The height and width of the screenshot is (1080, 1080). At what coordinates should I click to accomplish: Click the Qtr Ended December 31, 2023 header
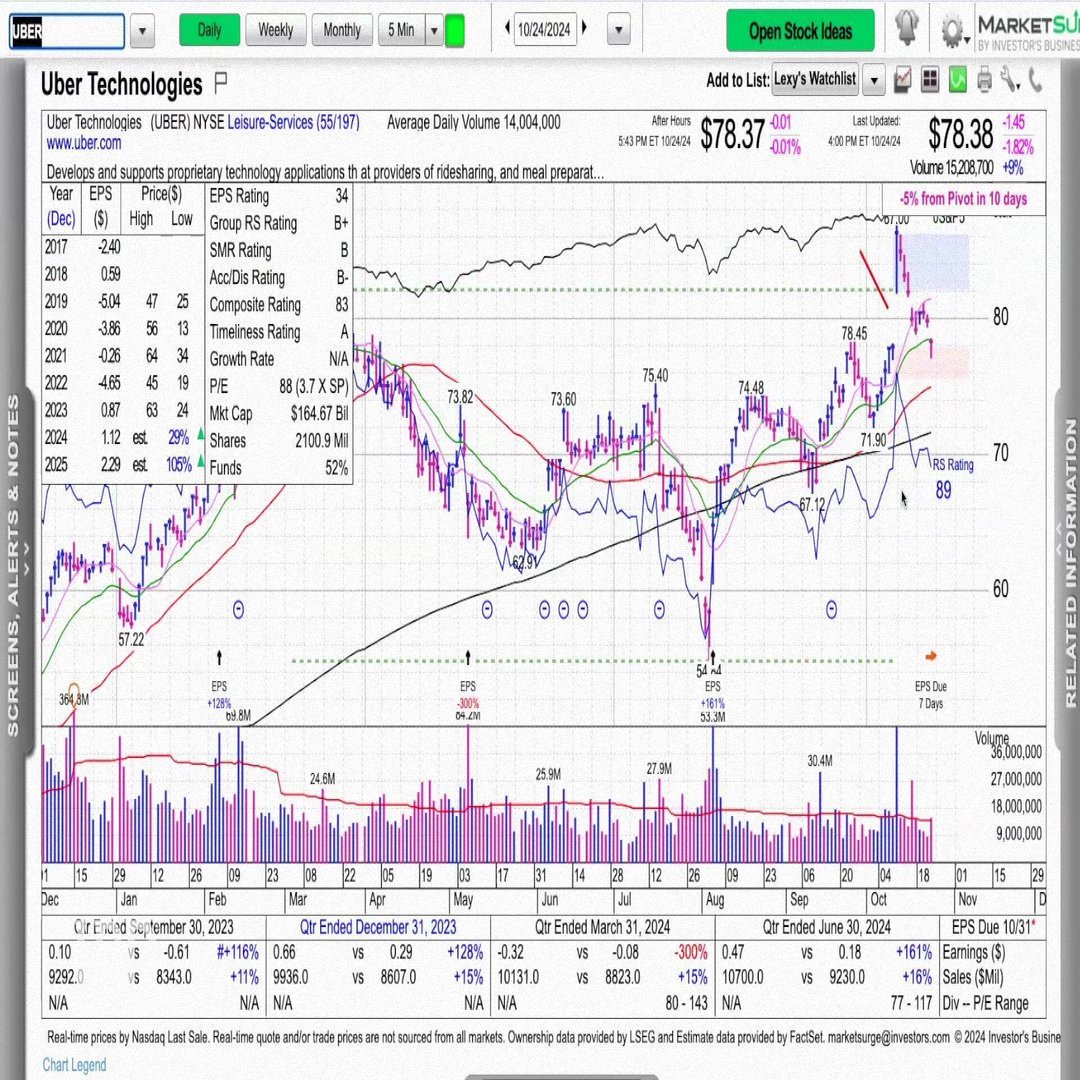click(x=377, y=927)
